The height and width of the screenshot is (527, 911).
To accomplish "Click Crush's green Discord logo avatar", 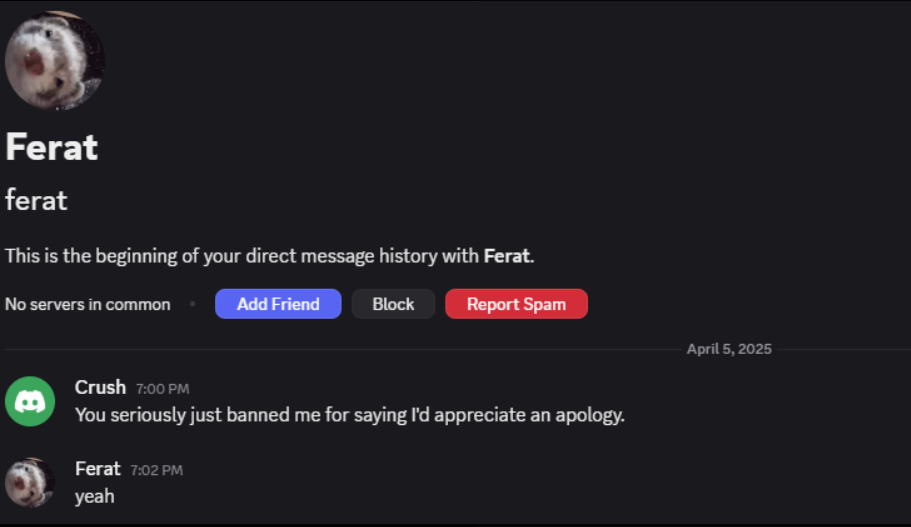I will (30, 401).
